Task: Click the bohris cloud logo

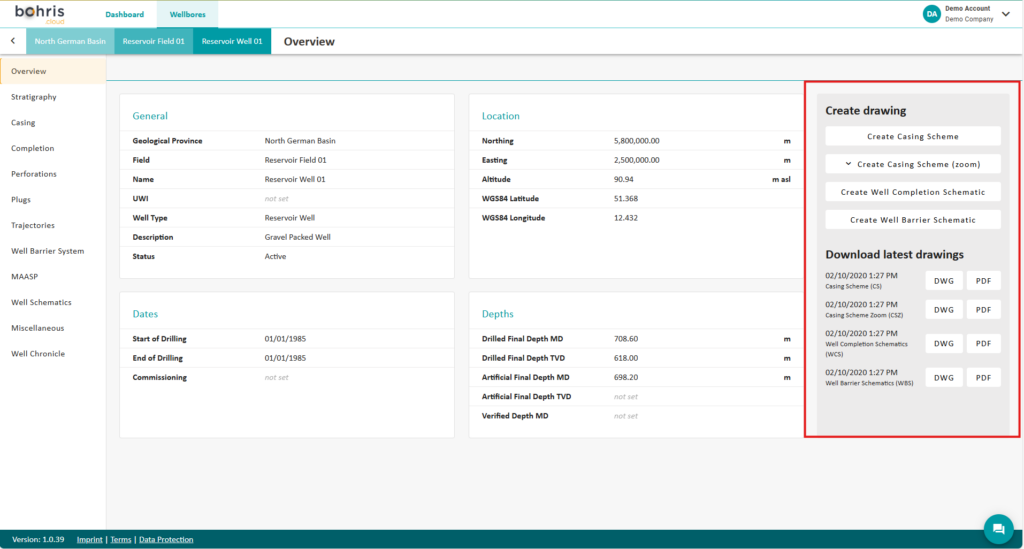Action: click(x=38, y=13)
